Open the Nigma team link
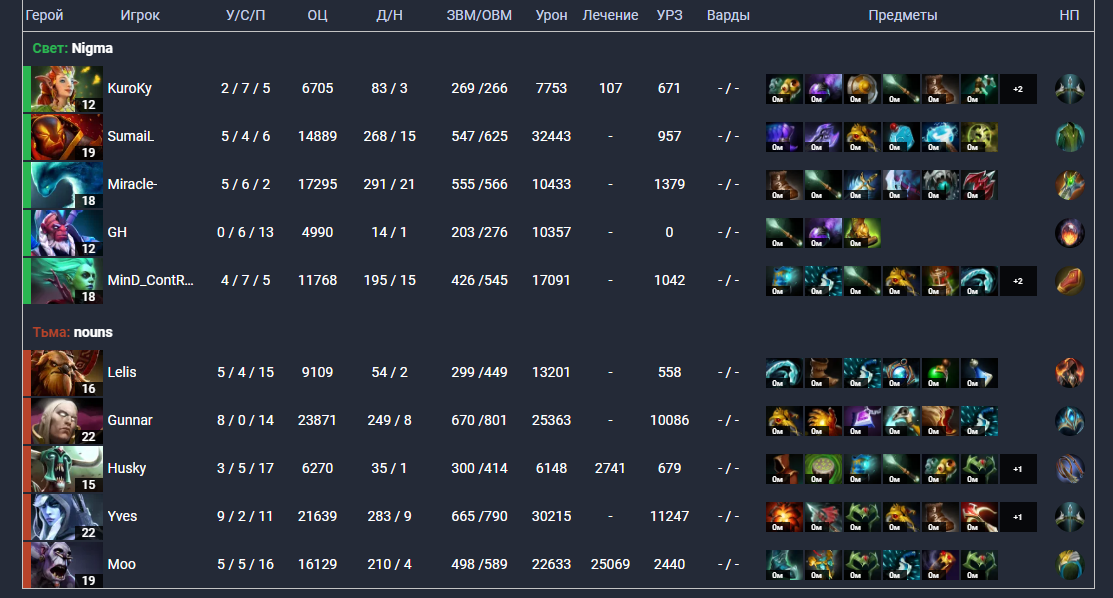1113x598 pixels. tap(92, 48)
